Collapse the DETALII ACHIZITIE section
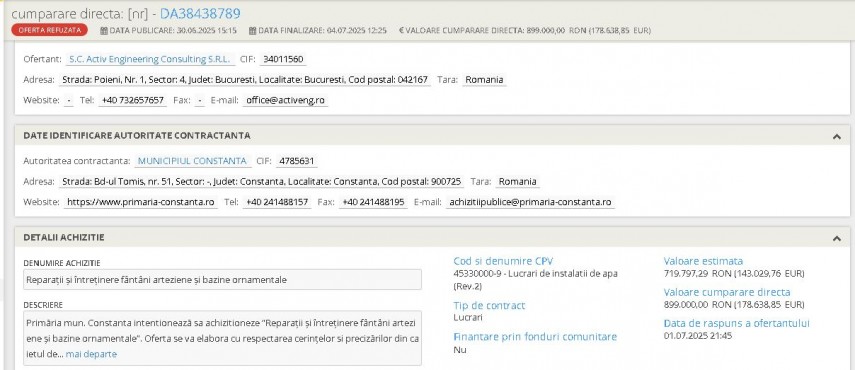Viewport: 855px width, 370px height. pyautogui.click(x=836, y=238)
